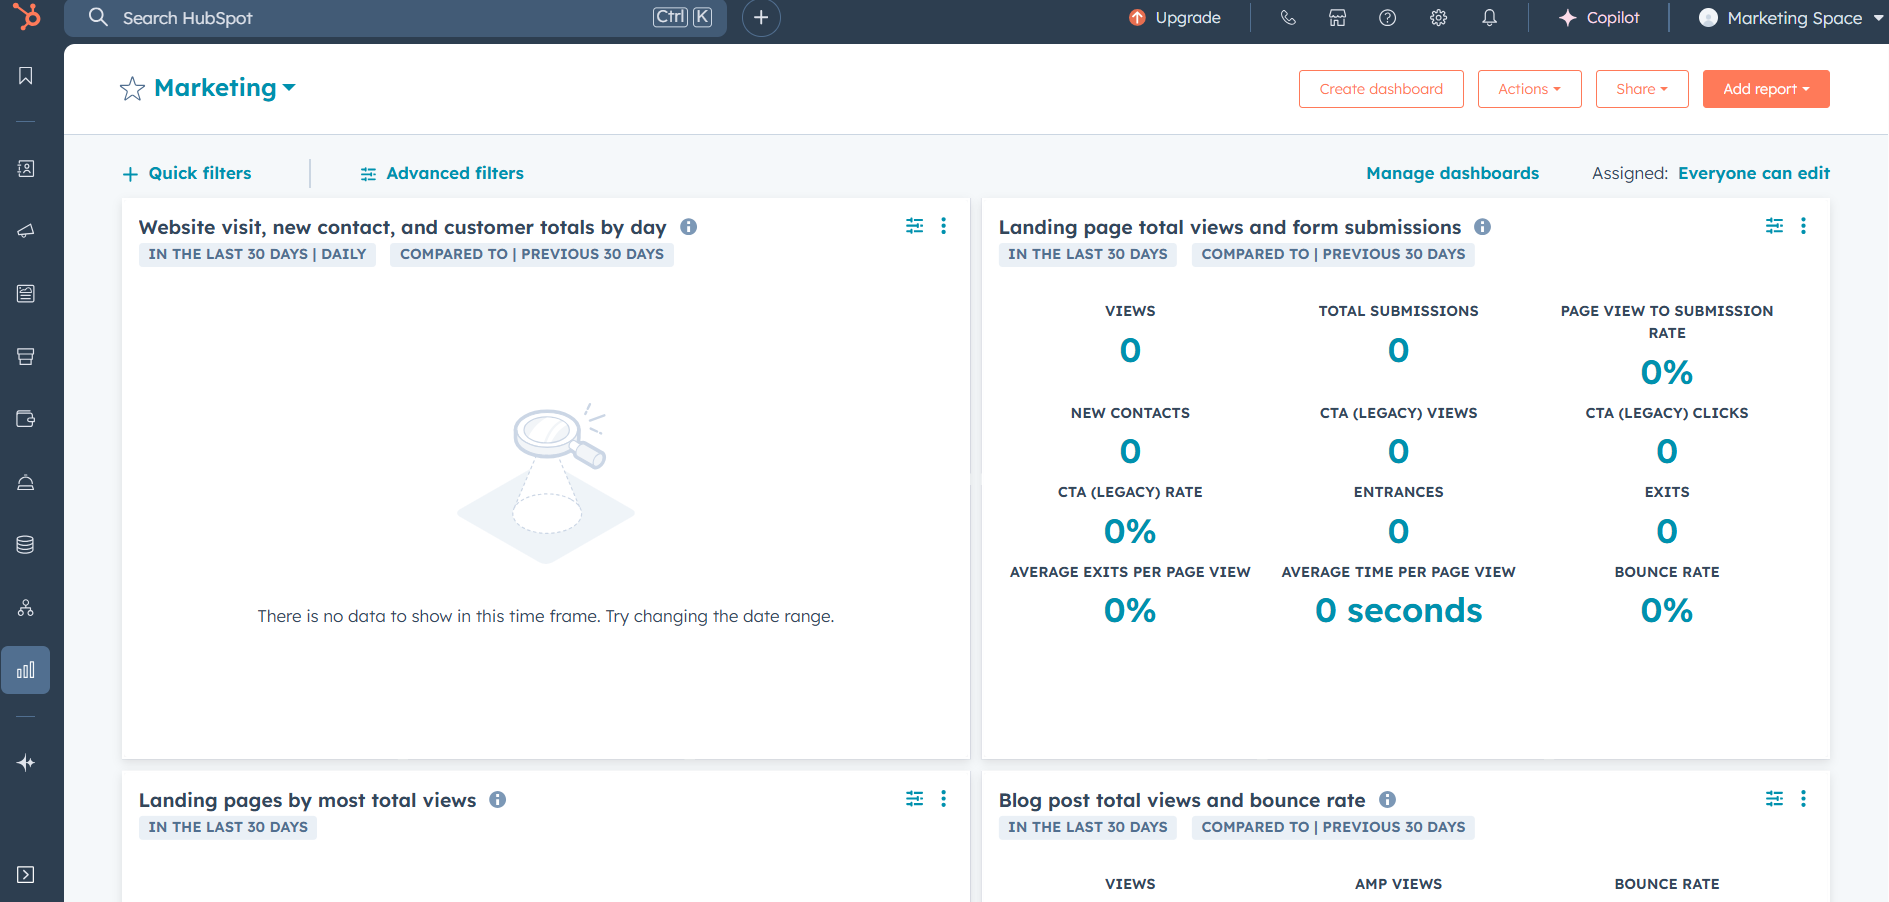Open more options for Landing pages by most views
This screenshot has width=1889, height=902.
[943, 799]
